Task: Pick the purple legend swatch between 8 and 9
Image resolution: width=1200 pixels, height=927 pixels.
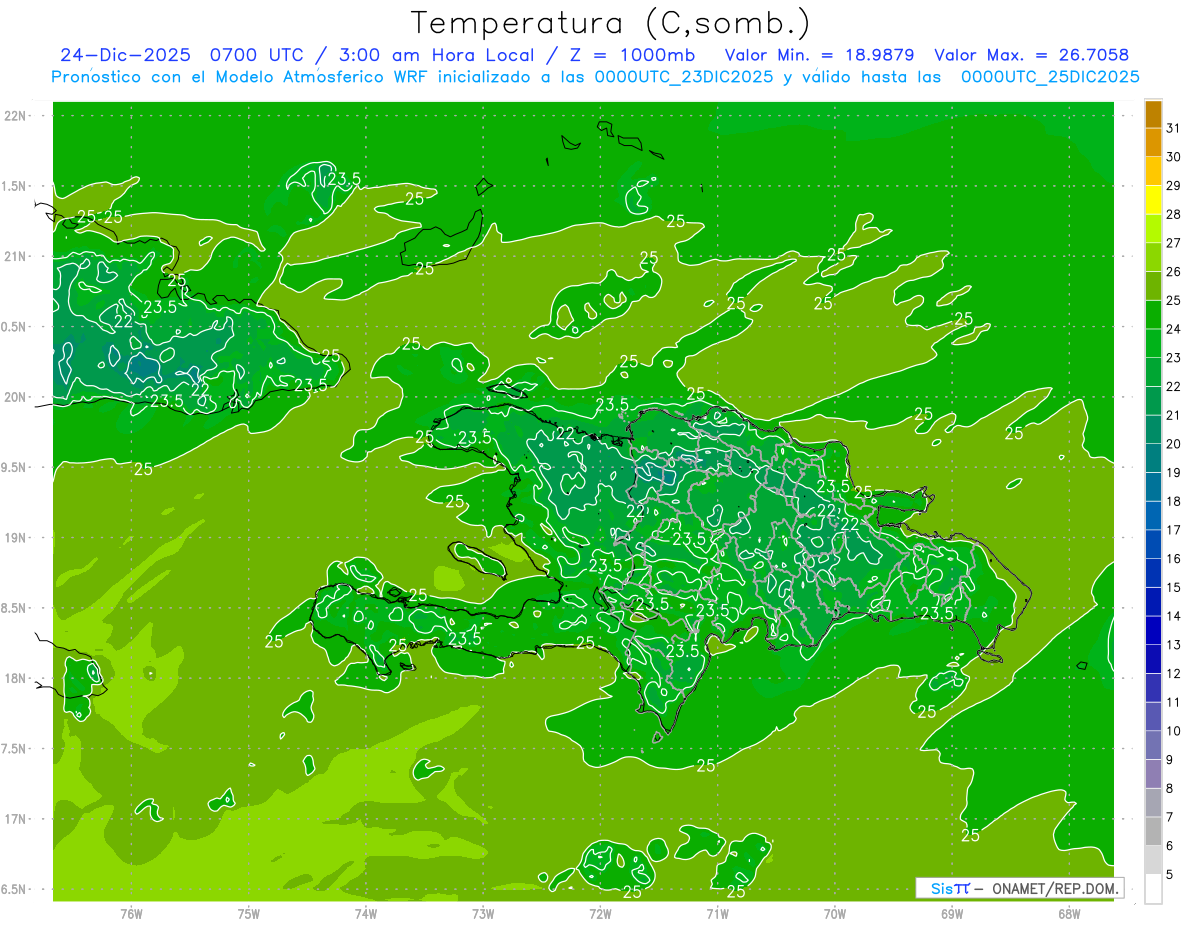Action: tap(1153, 774)
